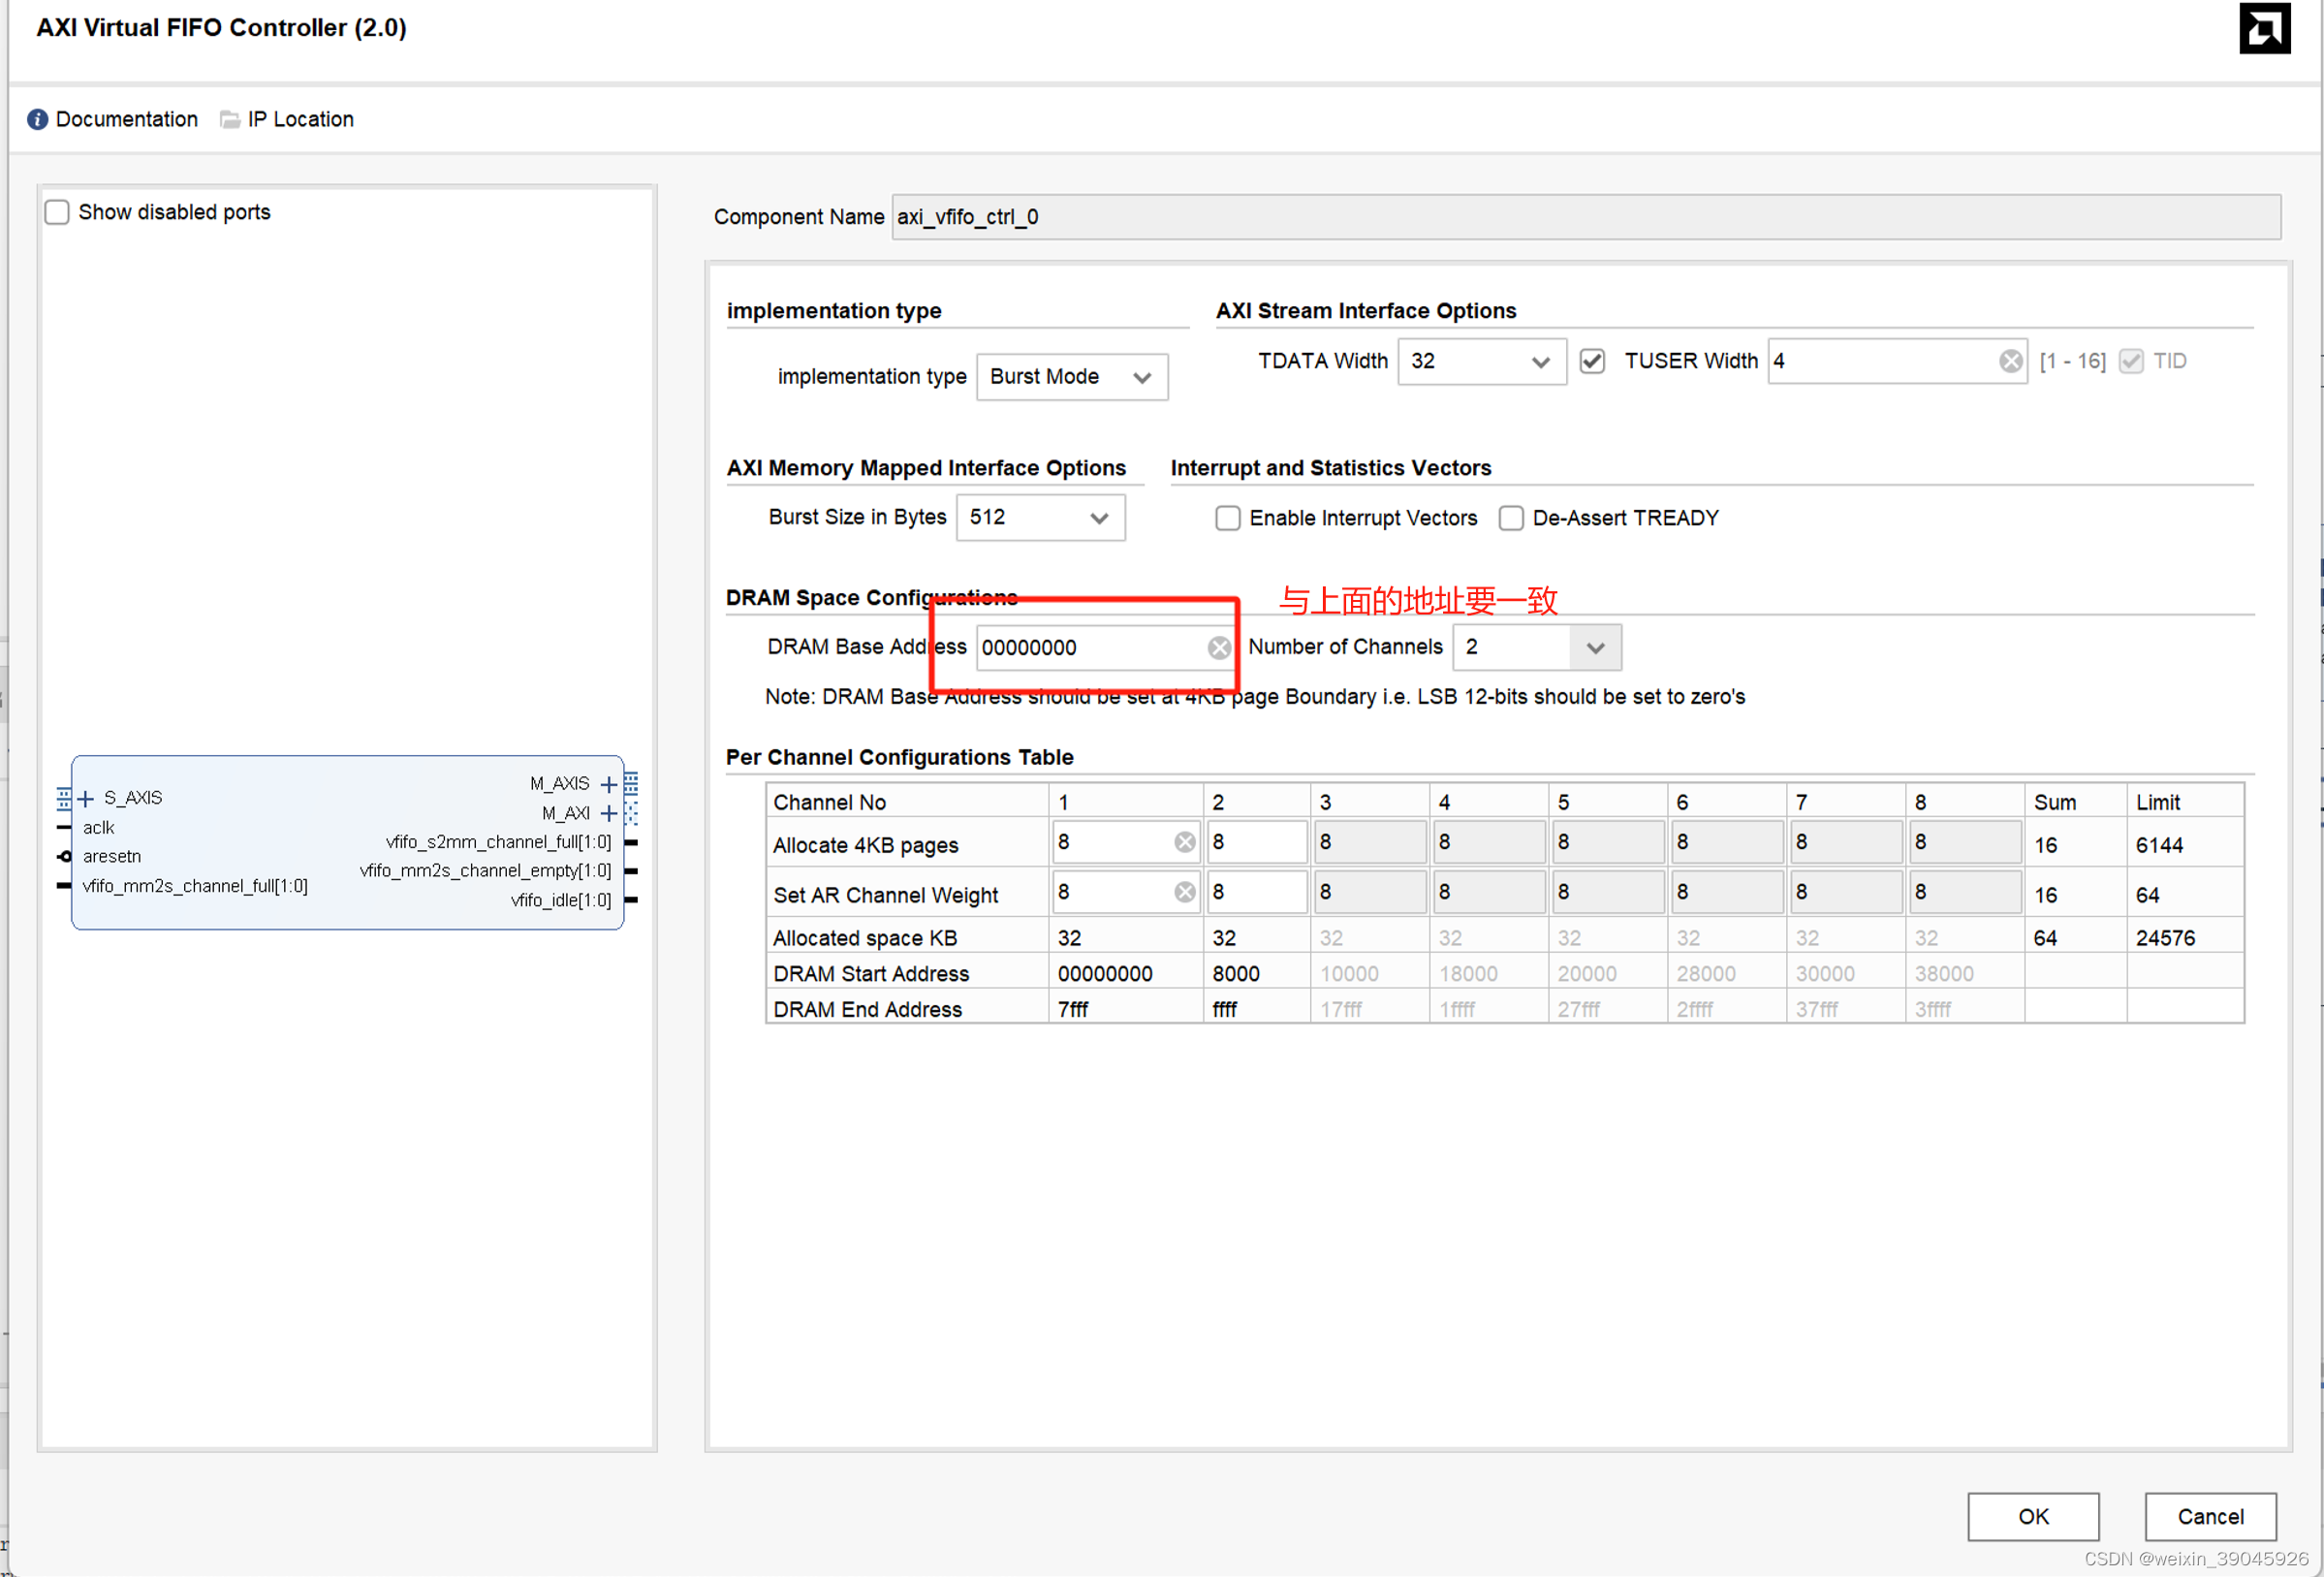The width and height of the screenshot is (2324, 1577).
Task: Click the AMD logo icon
Action: (x=2264, y=28)
